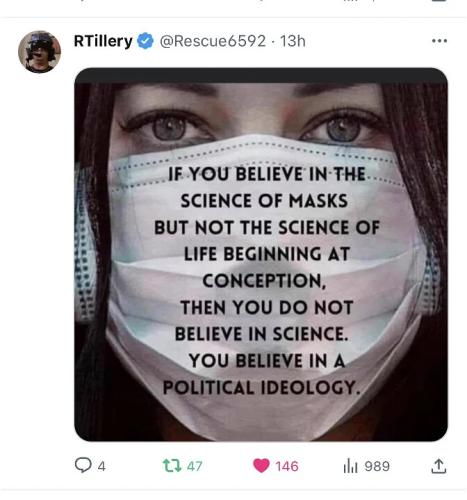The width and height of the screenshot is (467, 500).
Task: Enlarge the face mask meme image
Action: tap(261, 254)
